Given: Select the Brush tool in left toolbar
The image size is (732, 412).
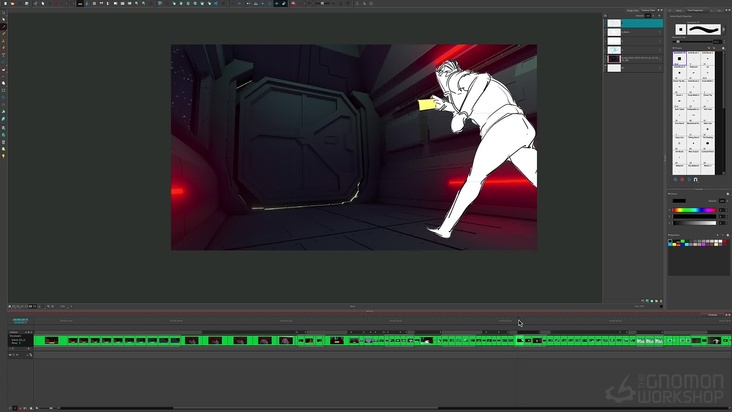Looking at the screenshot, I should [x=4, y=26].
